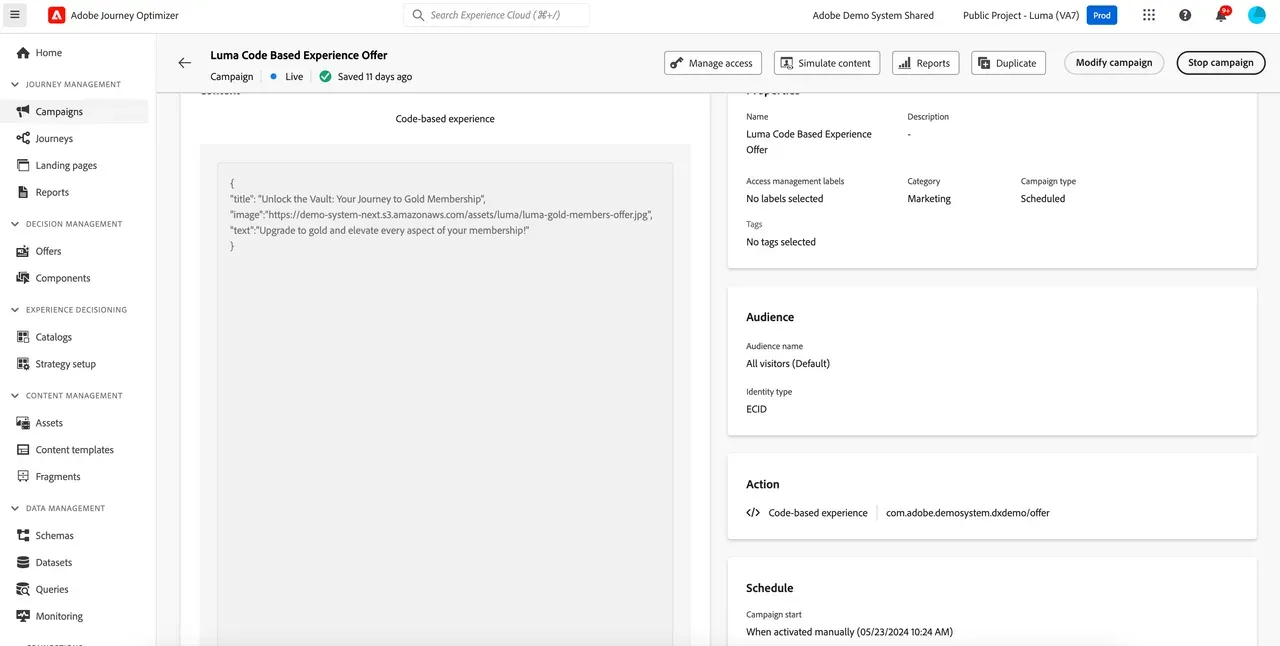The image size is (1280, 646).
Task: Collapse the Decision Management section
Action: point(15,224)
